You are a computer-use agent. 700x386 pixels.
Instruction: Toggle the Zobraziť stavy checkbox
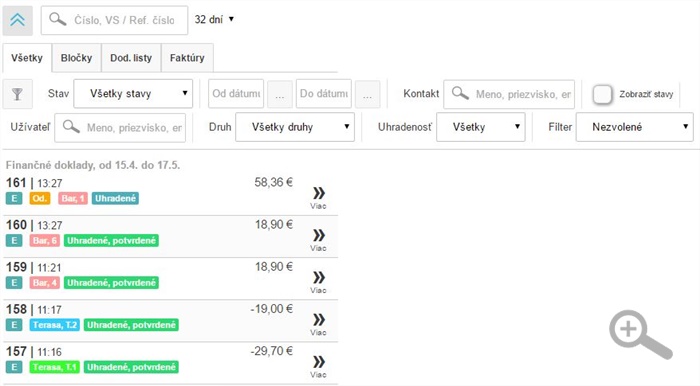click(602, 94)
